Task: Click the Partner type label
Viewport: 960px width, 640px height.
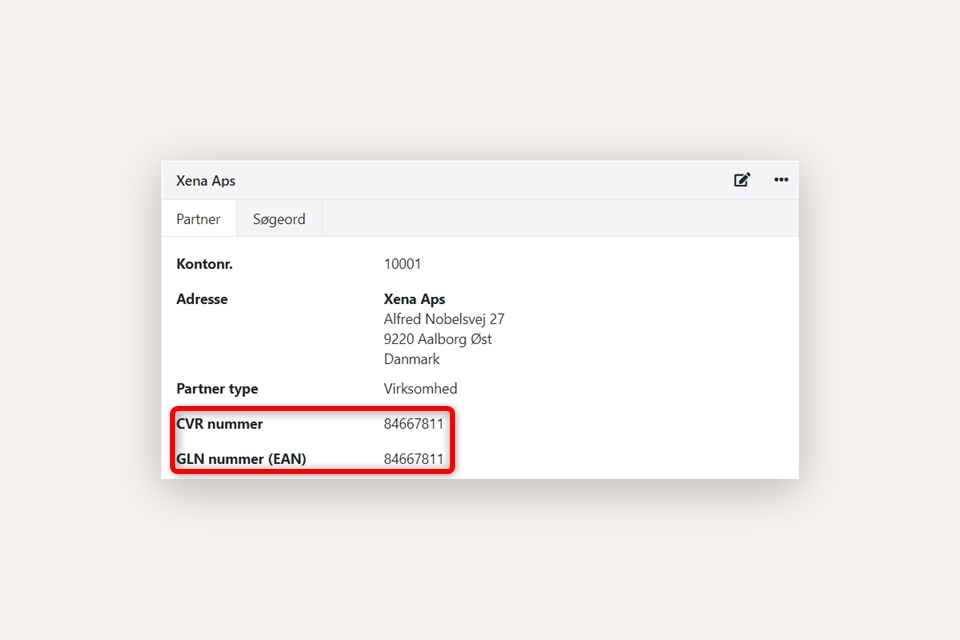Action: click(217, 389)
